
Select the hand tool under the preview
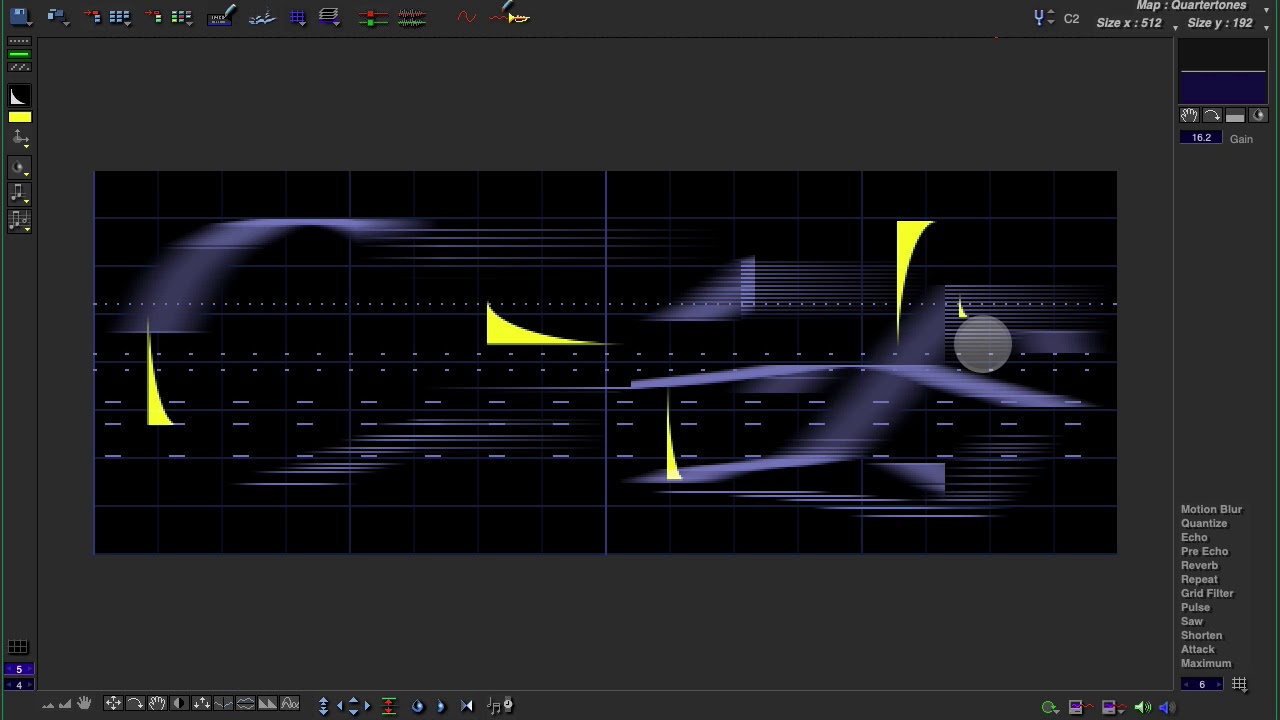(x=1189, y=116)
